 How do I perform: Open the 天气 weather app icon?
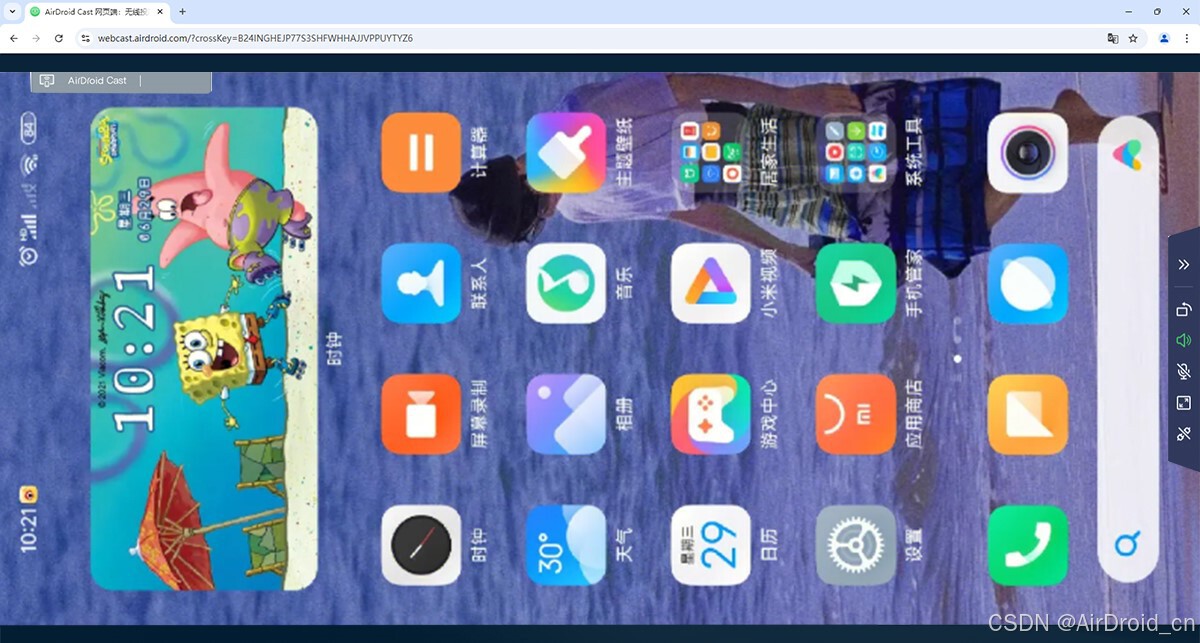click(566, 545)
